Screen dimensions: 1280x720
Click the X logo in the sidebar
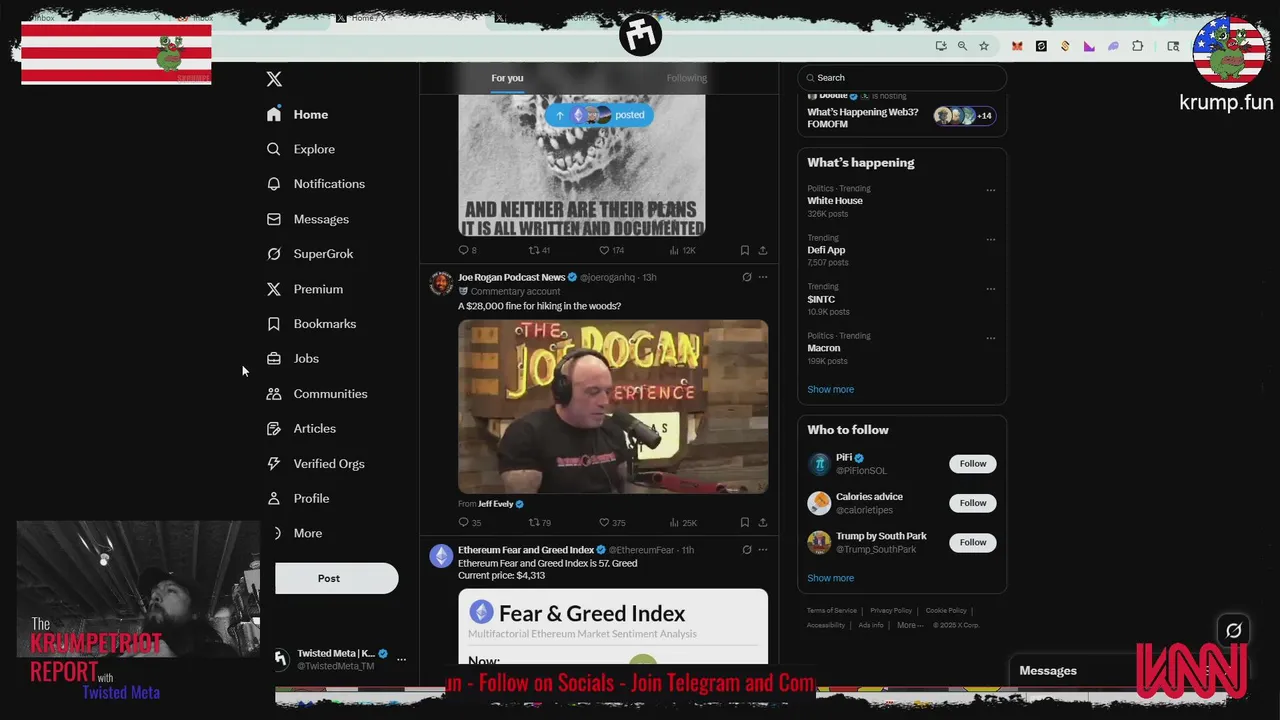tap(274, 79)
